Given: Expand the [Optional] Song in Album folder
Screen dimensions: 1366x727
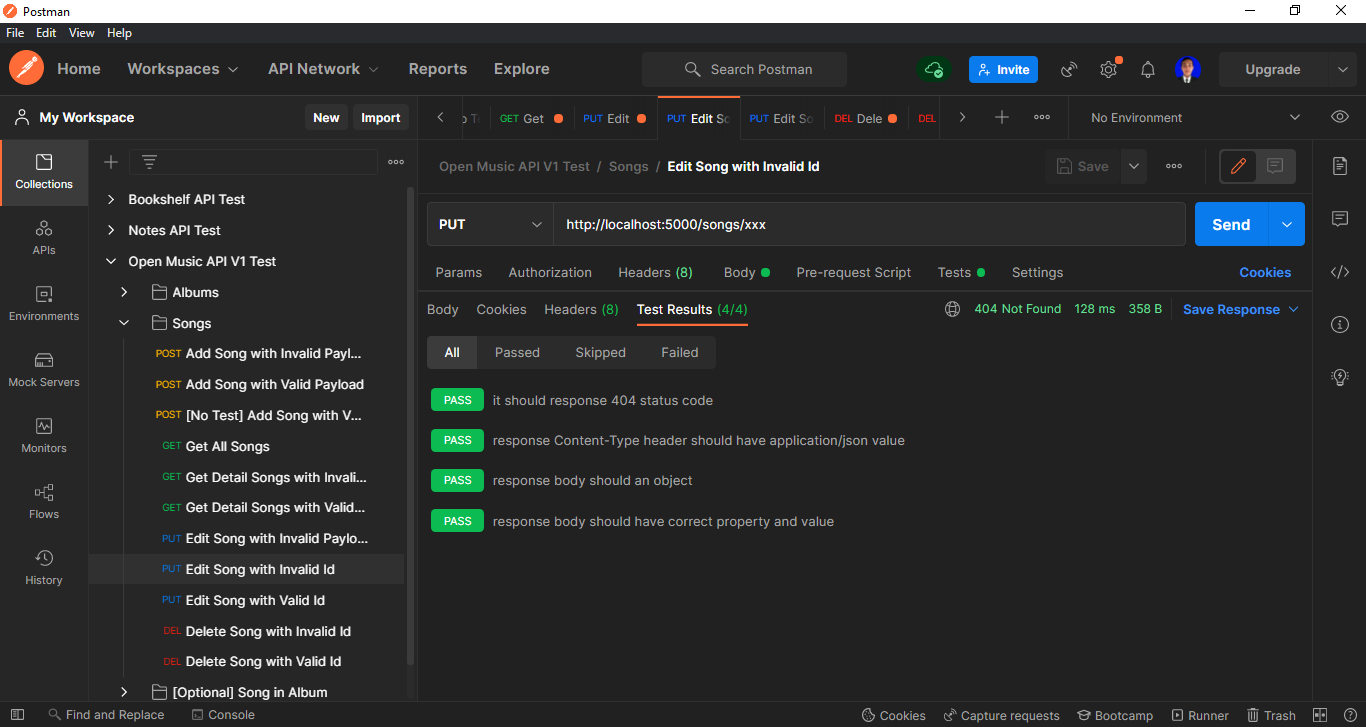Looking at the screenshot, I should pyautogui.click(x=124, y=692).
